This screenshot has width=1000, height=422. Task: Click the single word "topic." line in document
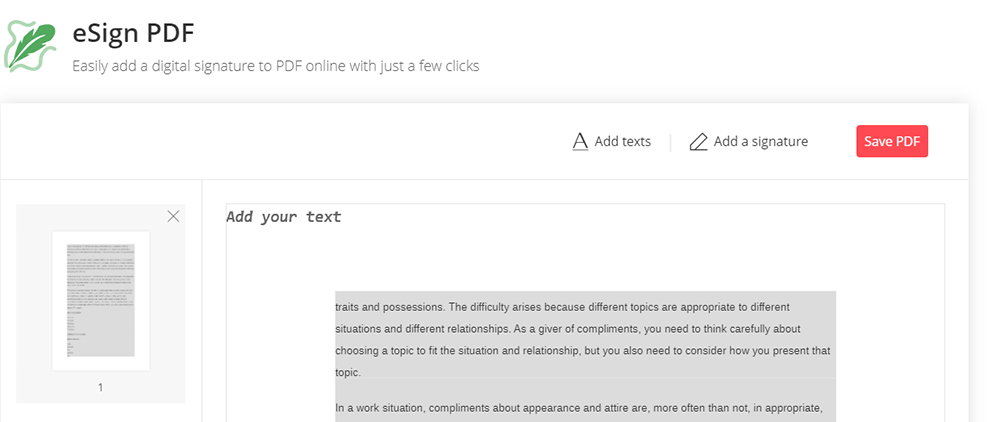(348, 372)
